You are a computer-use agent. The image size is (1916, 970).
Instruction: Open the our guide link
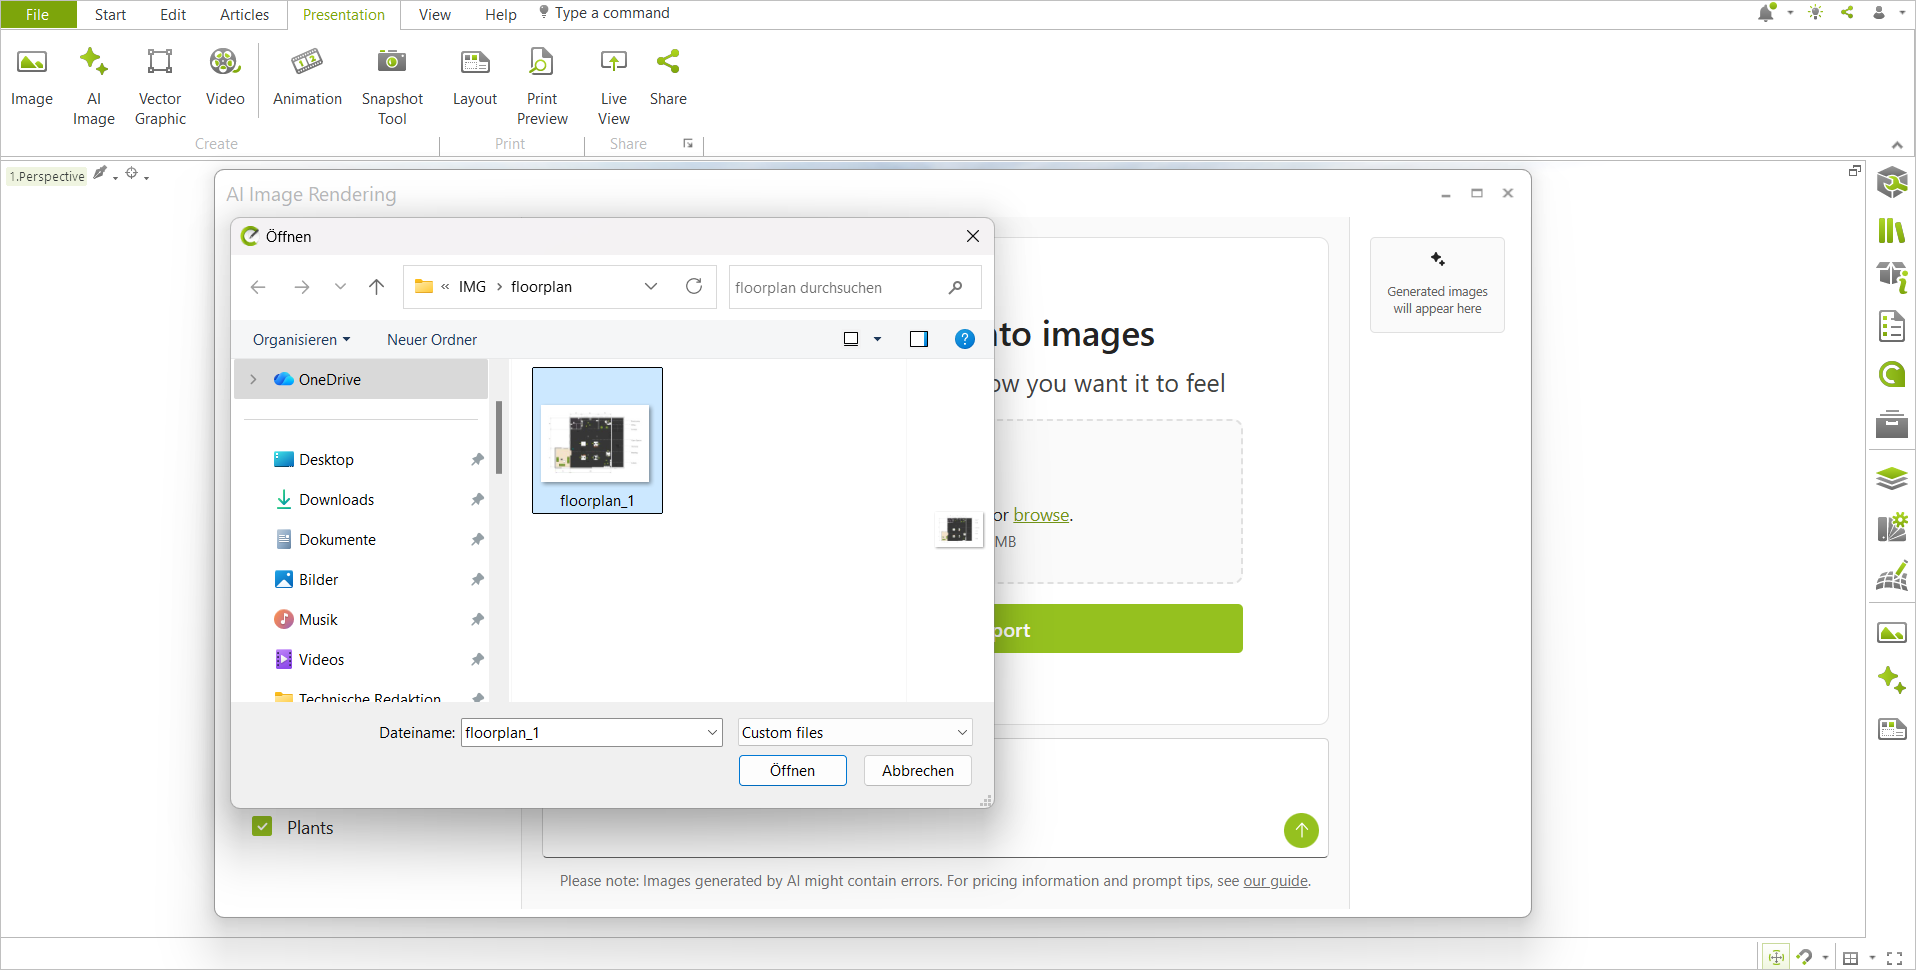[x=1275, y=881]
